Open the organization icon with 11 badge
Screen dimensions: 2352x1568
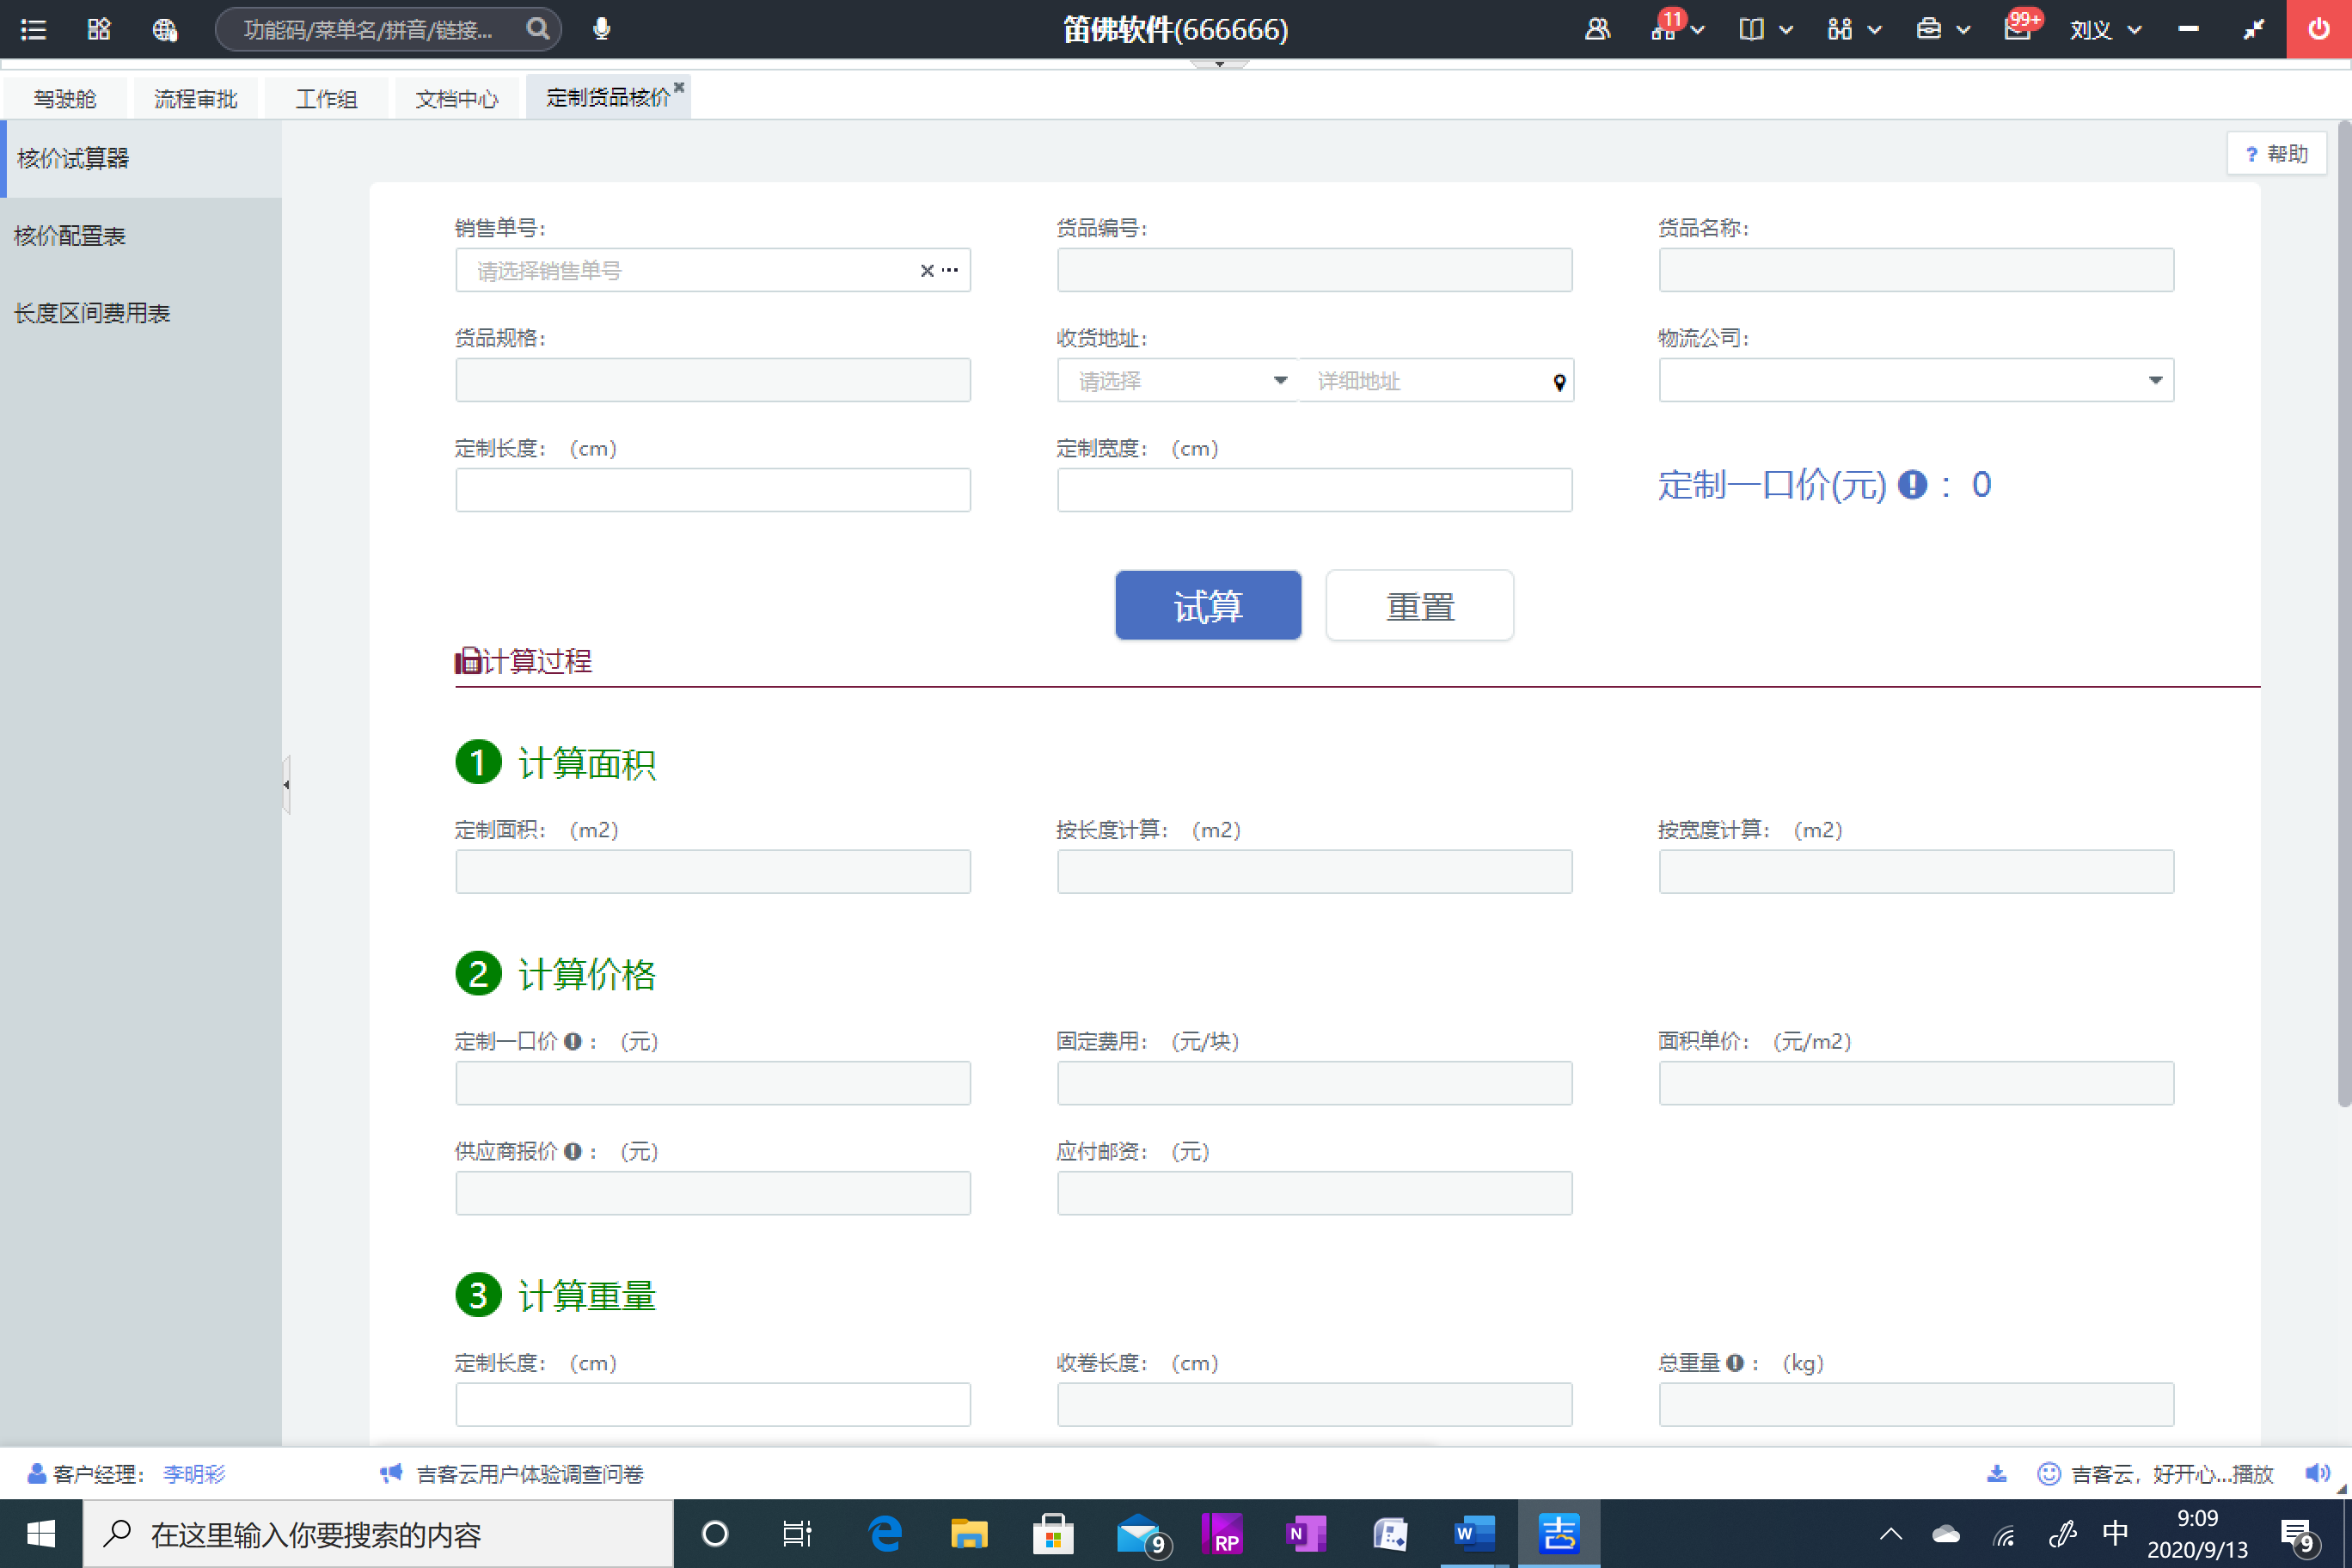[x=1663, y=29]
